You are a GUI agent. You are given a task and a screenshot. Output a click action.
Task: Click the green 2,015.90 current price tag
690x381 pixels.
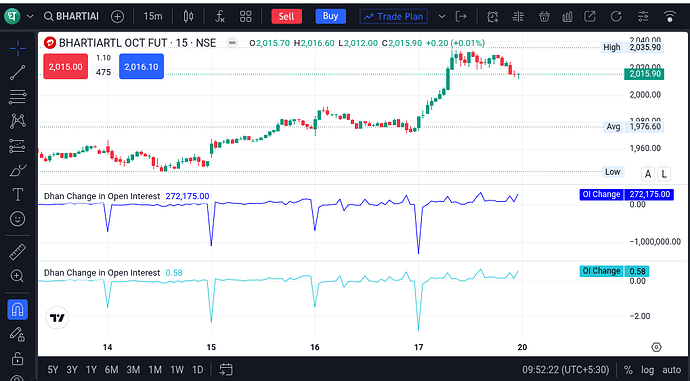point(644,74)
